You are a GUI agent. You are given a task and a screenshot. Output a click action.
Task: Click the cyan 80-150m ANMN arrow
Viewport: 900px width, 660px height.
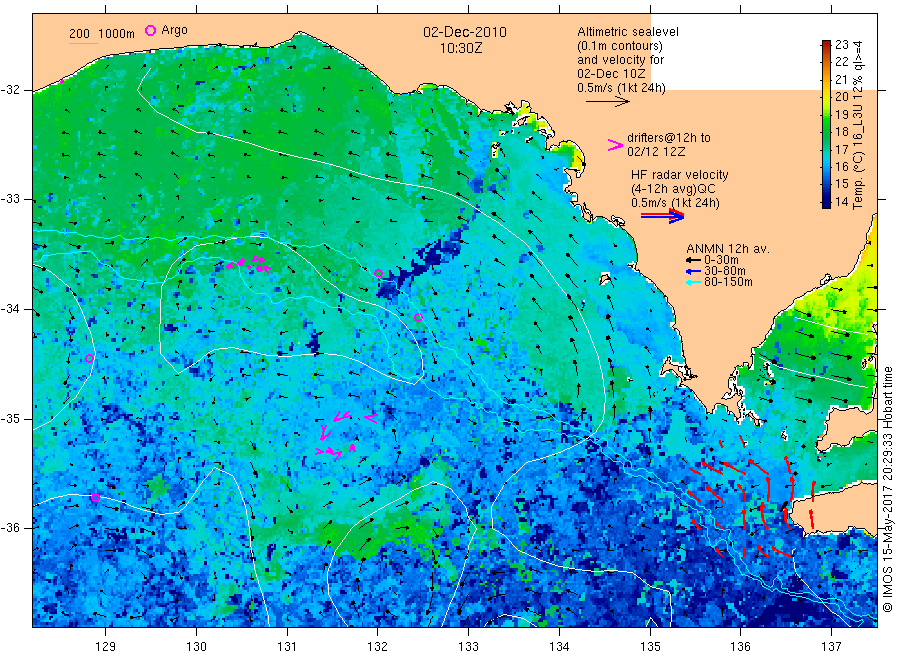[693, 282]
